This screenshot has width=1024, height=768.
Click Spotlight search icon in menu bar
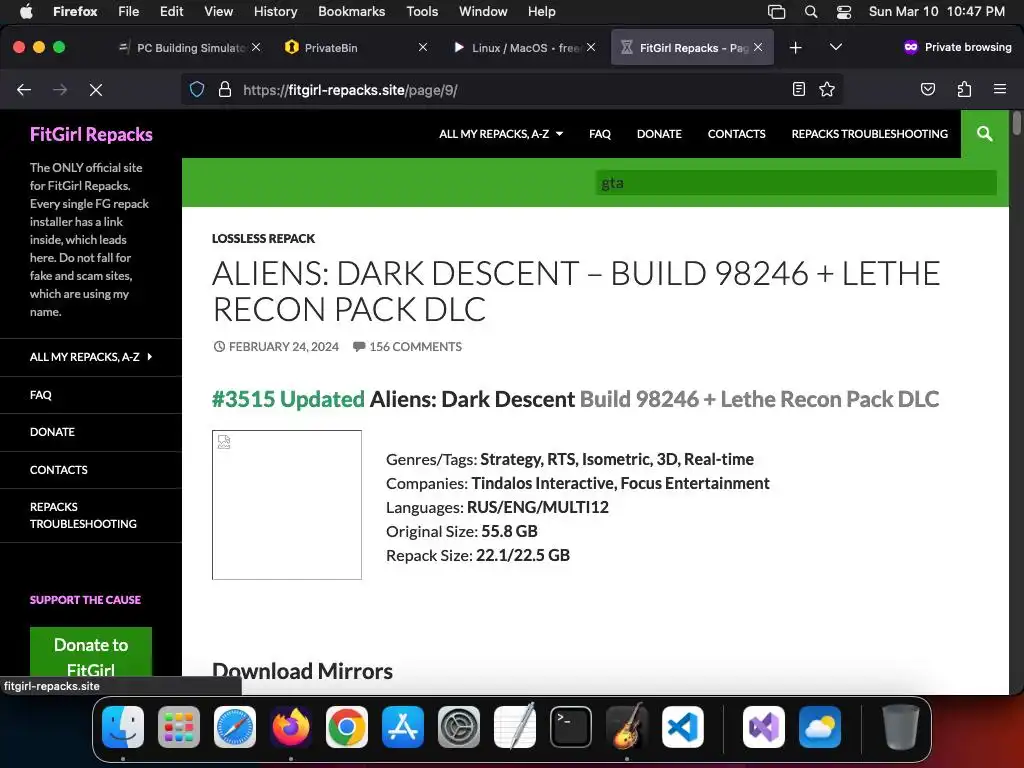click(x=810, y=12)
